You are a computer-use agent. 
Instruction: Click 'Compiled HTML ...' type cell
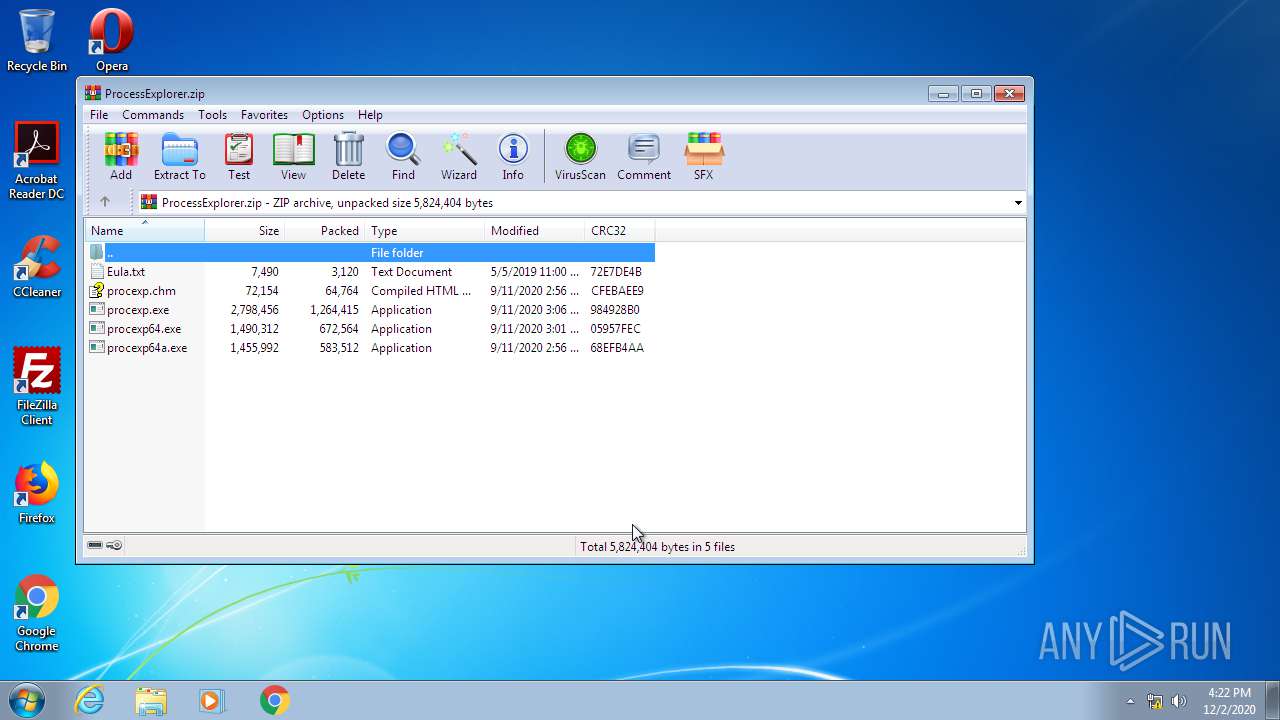coord(421,291)
